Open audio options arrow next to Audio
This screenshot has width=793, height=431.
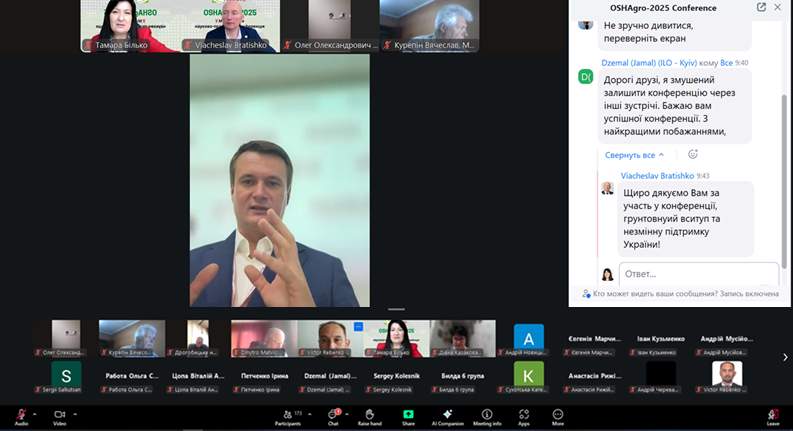(35, 414)
